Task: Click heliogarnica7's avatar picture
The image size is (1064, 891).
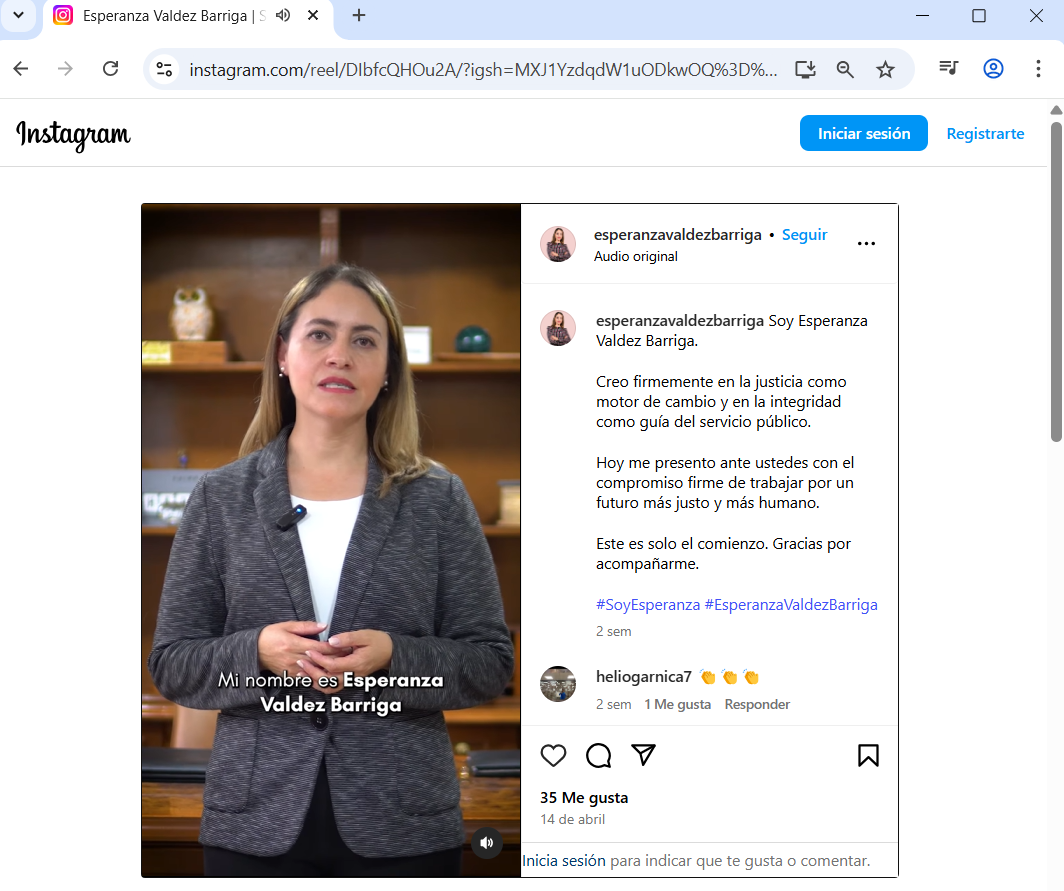Action: click(x=558, y=684)
